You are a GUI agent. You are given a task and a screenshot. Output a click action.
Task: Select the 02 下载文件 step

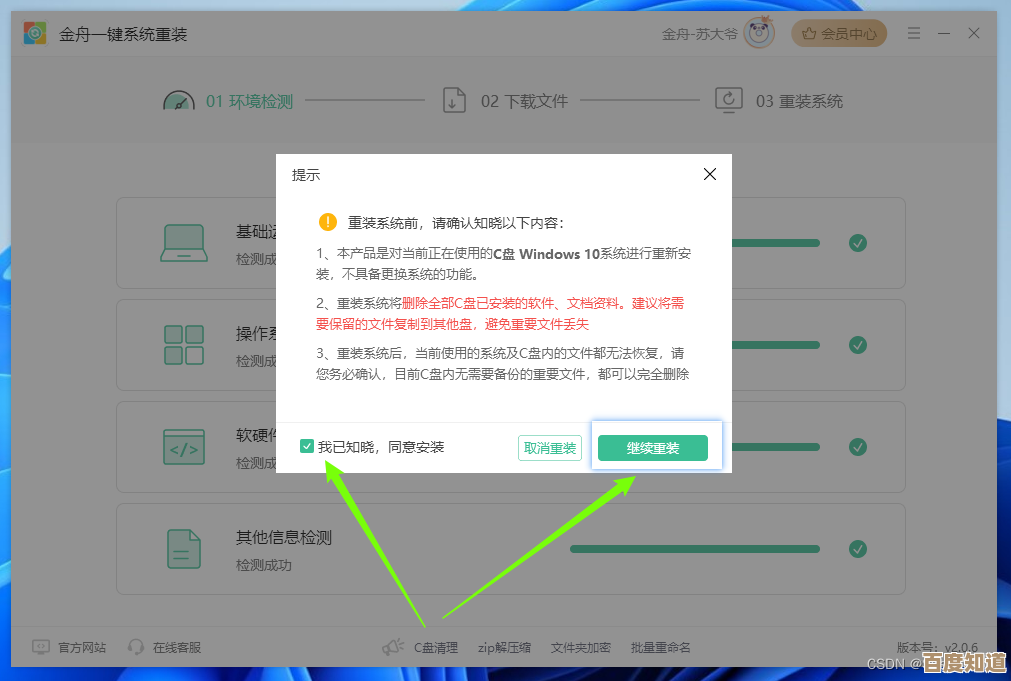tap(527, 100)
